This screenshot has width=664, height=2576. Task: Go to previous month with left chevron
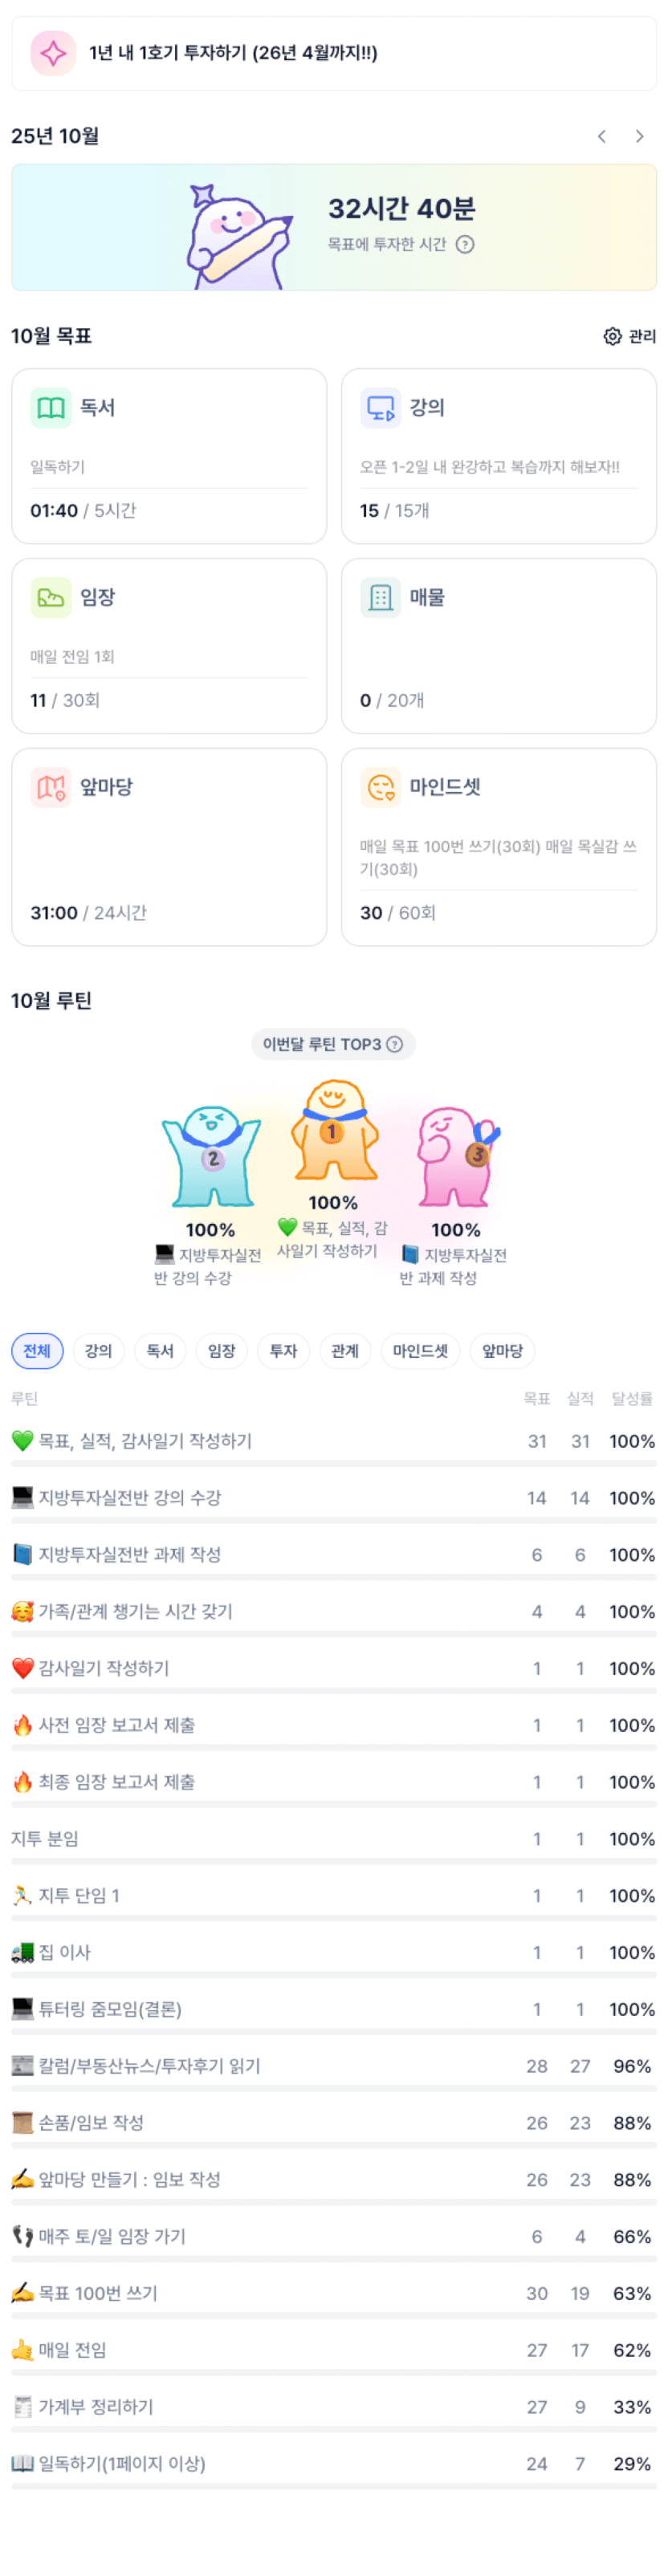[601, 136]
